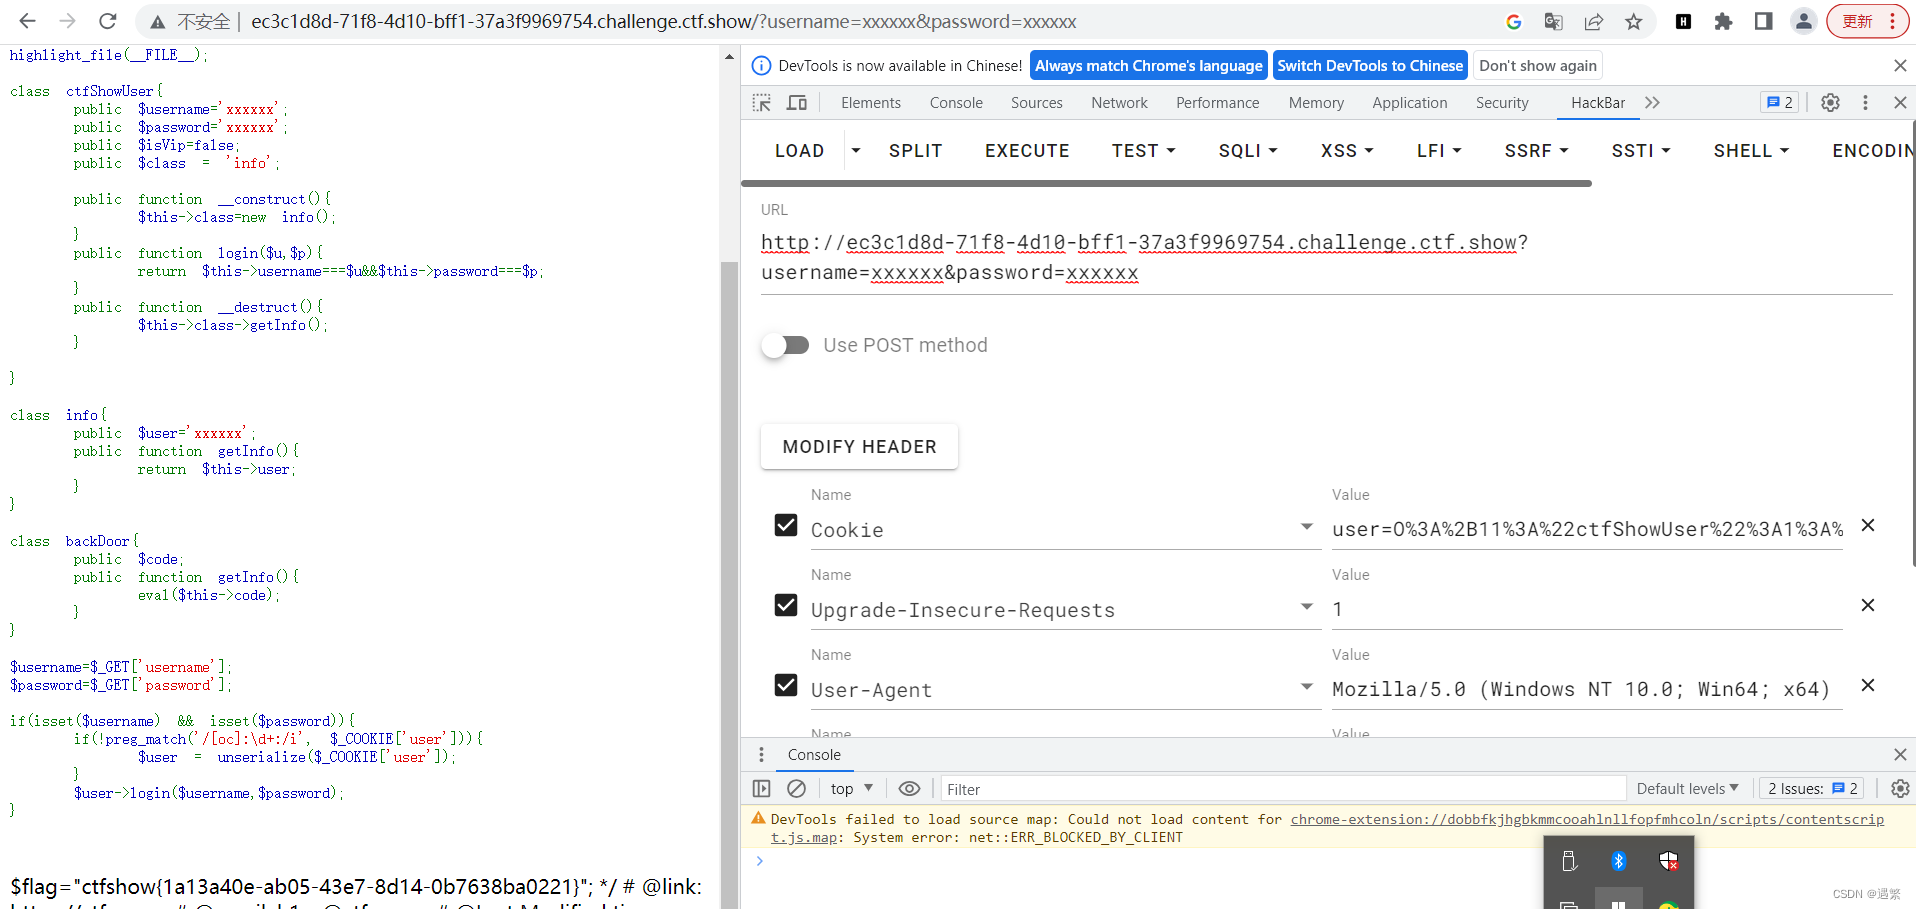Activate the DevTools element inspector

(762, 102)
